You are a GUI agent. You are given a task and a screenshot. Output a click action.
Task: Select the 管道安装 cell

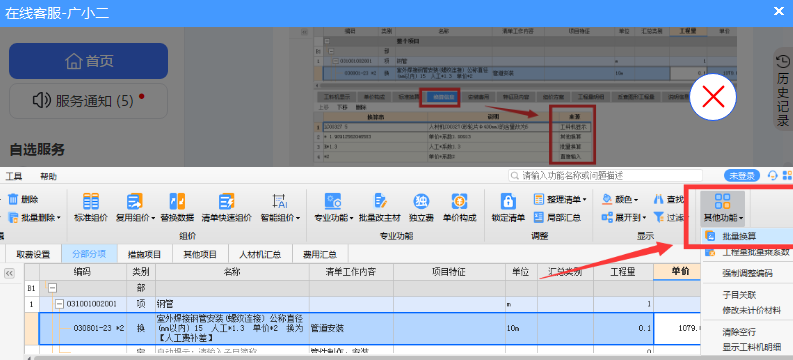351,328
